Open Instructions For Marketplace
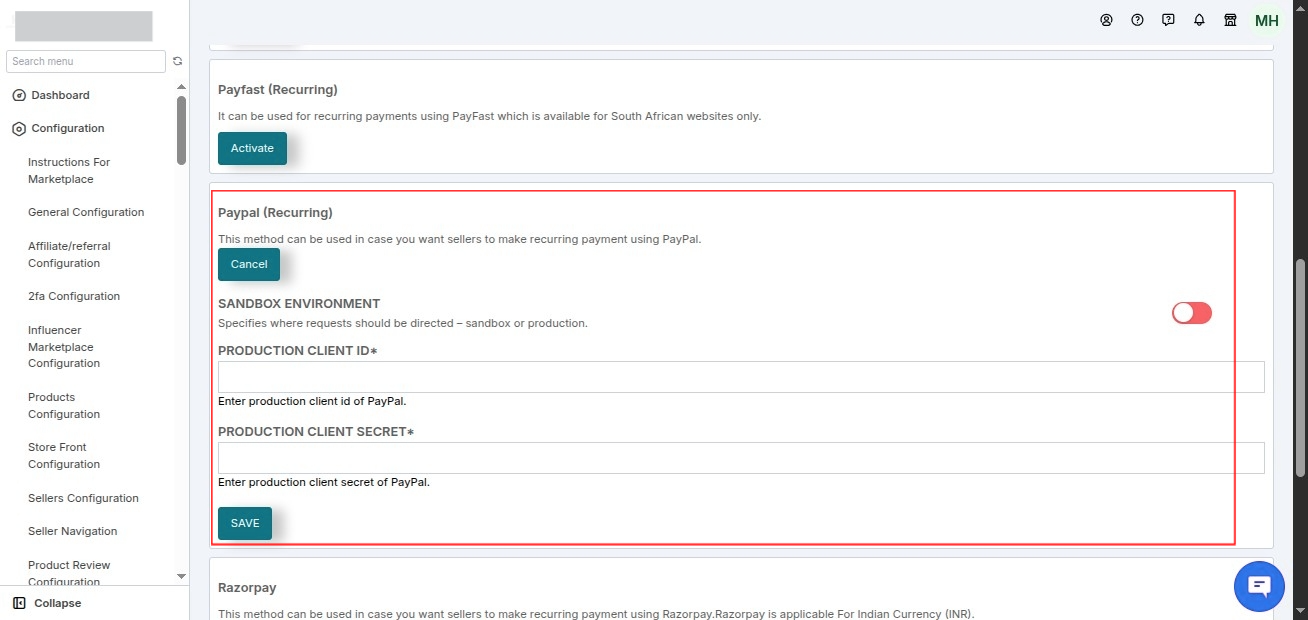Image resolution: width=1308 pixels, height=620 pixels. point(69,171)
